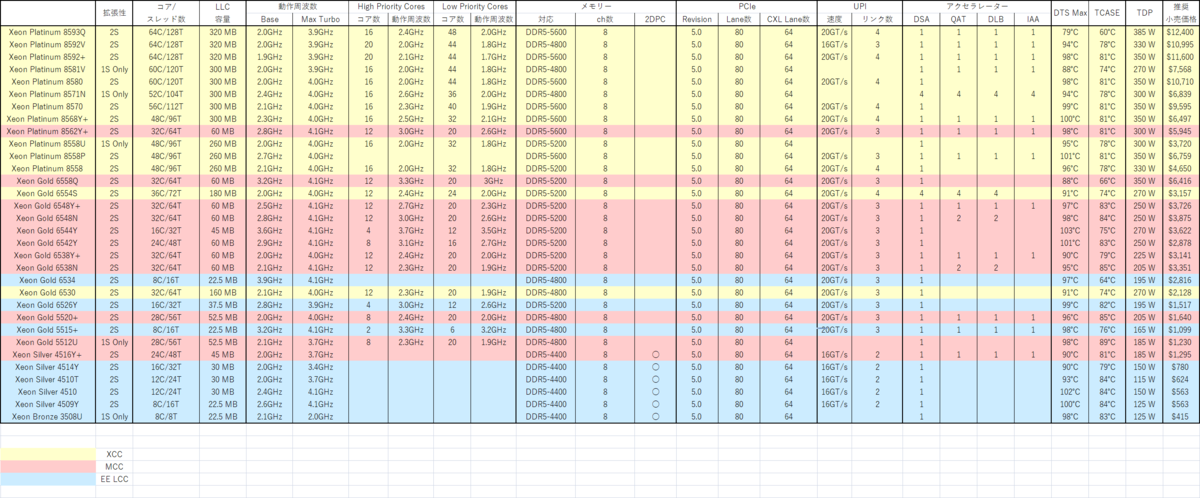Select the '$415' price cell
The height and width of the screenshot is (498, 1200).
click(x=1182, y=415)
